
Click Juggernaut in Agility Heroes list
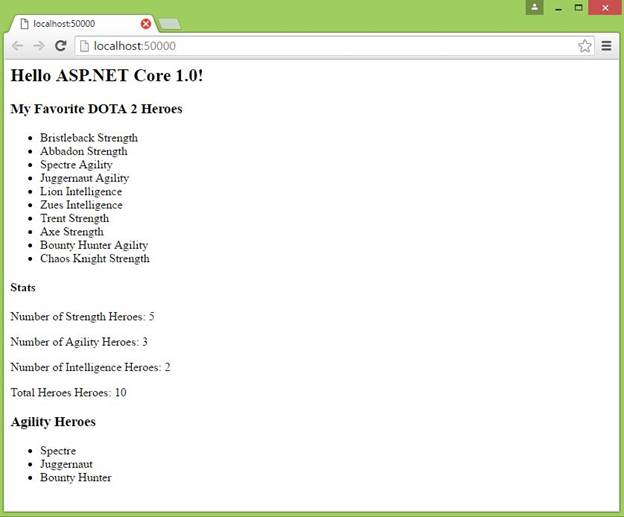pyautogui.click(x=66, y=464)
